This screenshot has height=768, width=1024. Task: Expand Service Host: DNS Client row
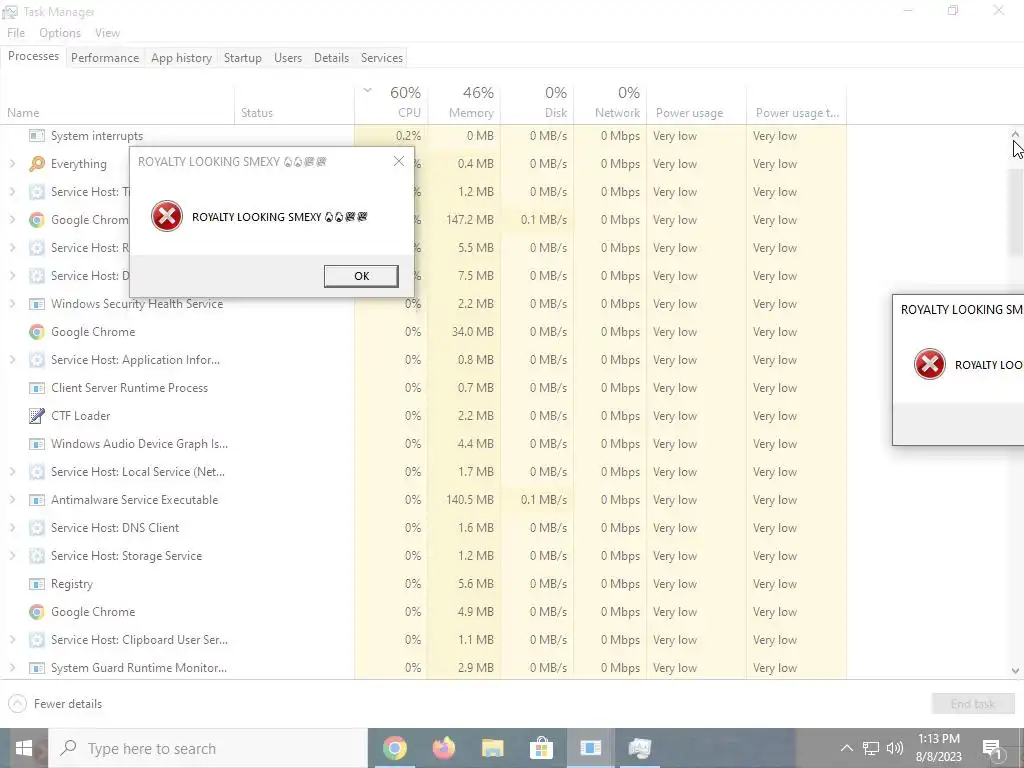pyautogui.click(x=12, y=528)
